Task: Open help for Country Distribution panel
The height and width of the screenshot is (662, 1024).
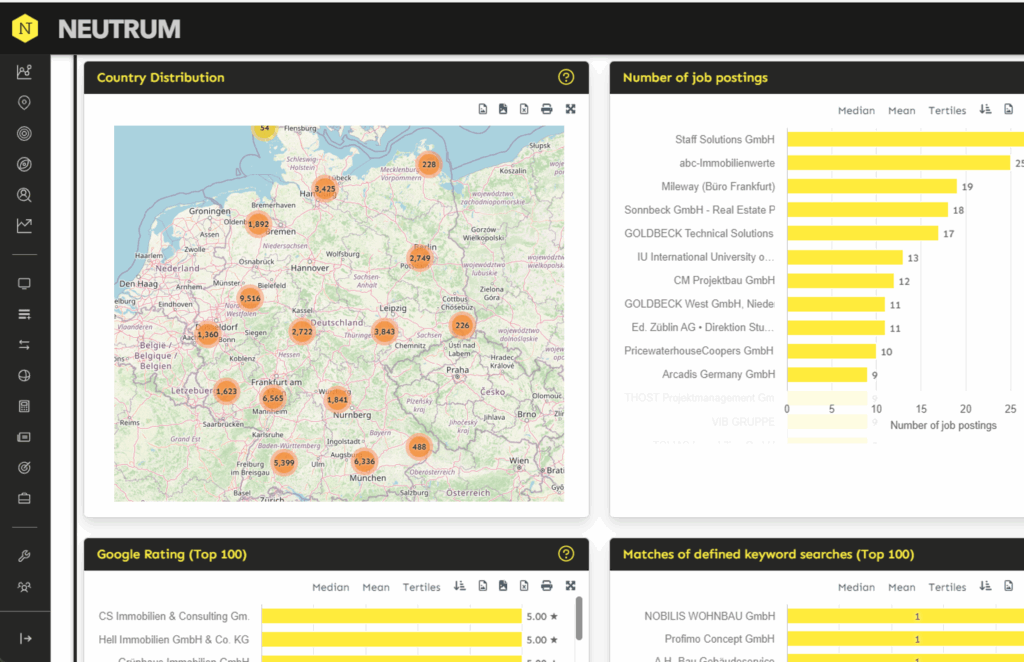Action: point(566,77)
